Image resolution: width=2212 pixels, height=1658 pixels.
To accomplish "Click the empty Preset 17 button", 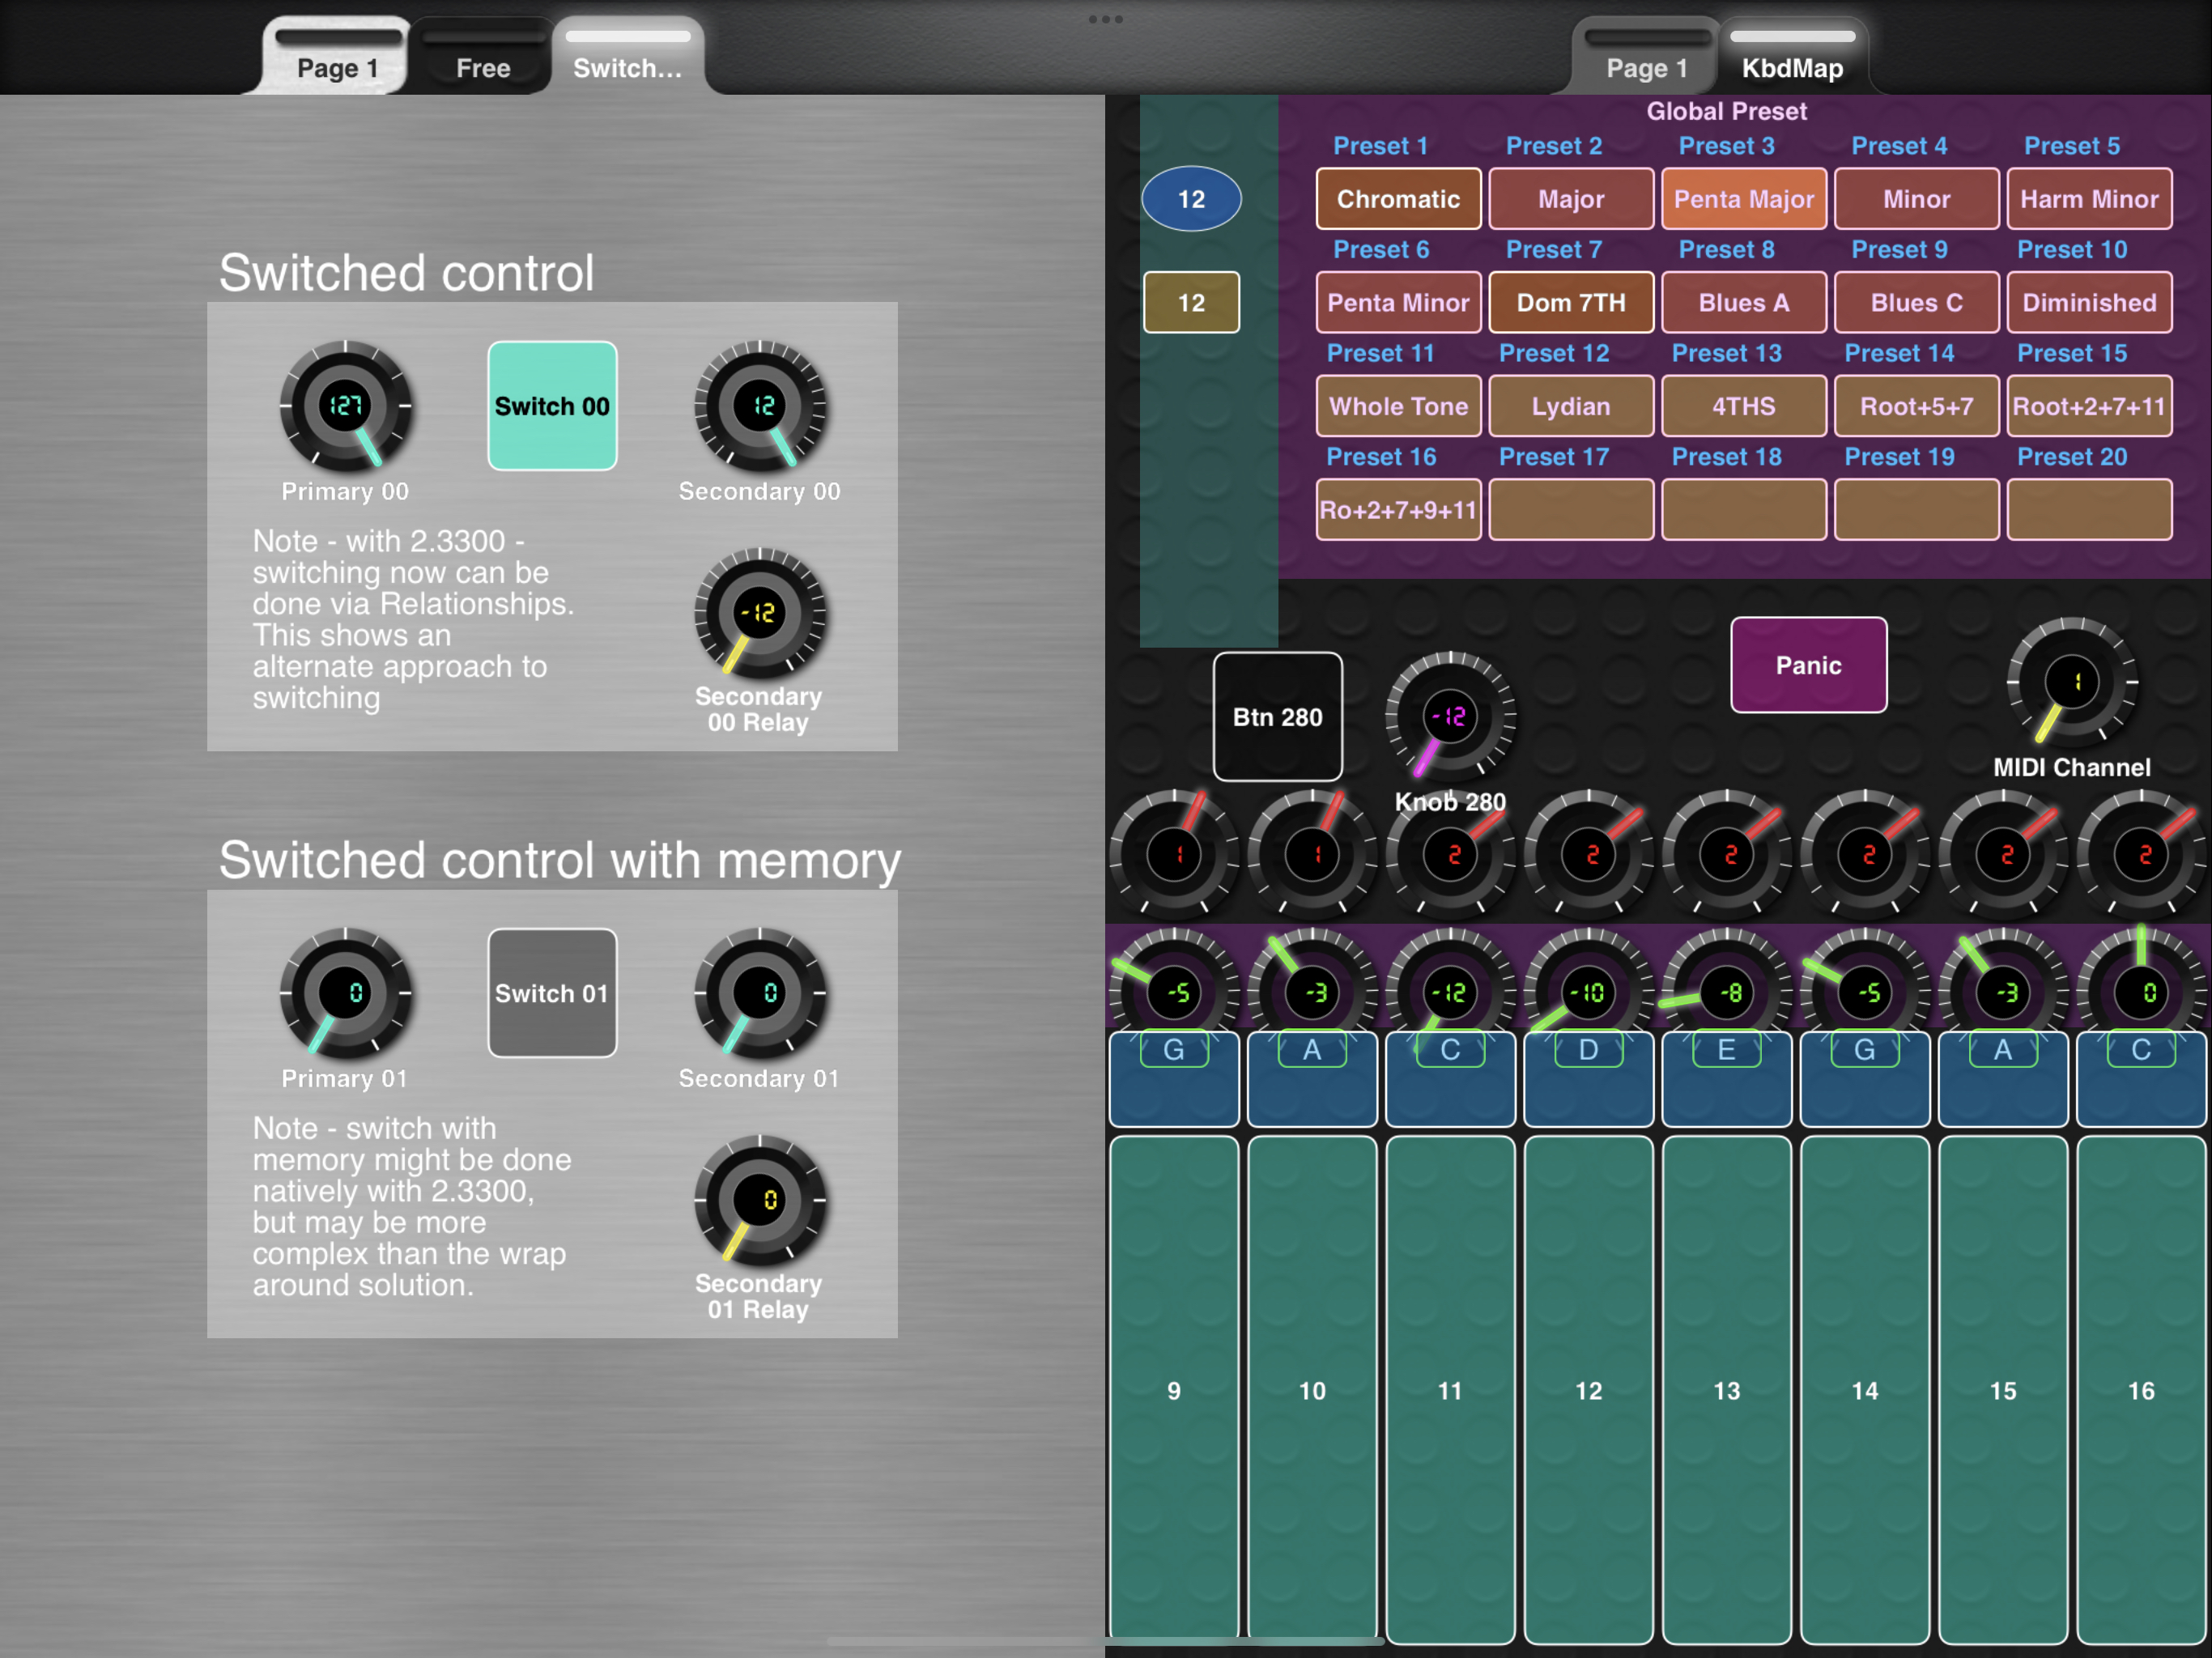I will tap(1571, 510).
